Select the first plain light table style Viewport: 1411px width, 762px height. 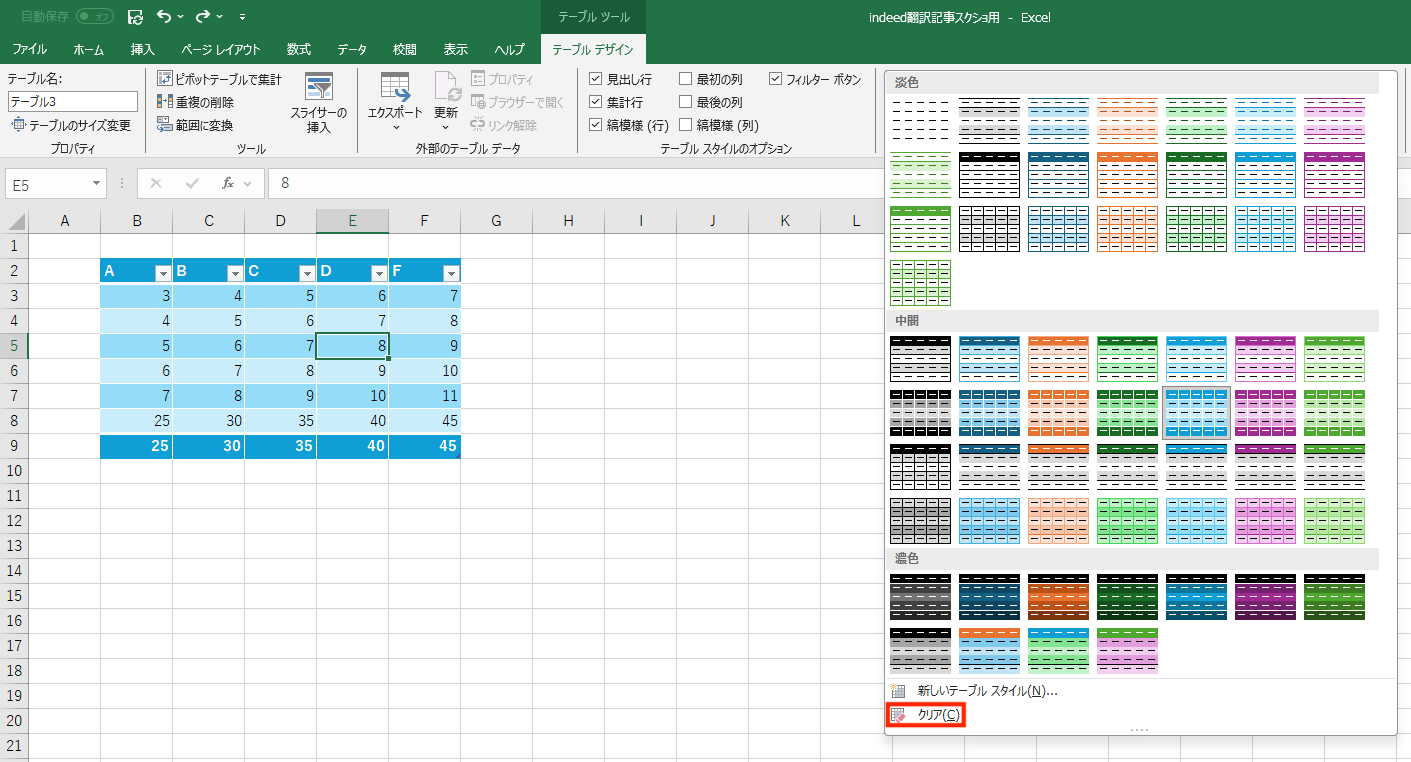(x=920, y=120)
